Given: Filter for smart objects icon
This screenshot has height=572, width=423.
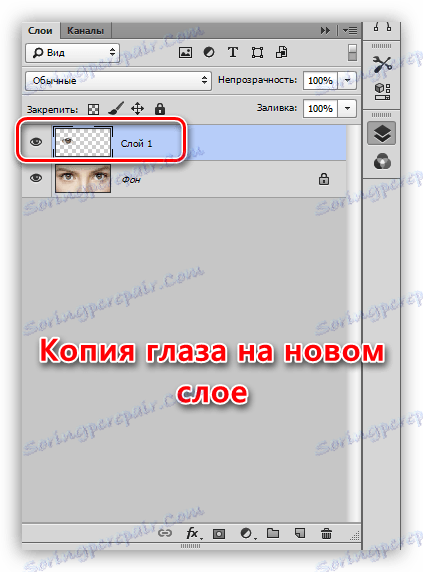Looking at the screenshot, I should (x=281, y=53).
